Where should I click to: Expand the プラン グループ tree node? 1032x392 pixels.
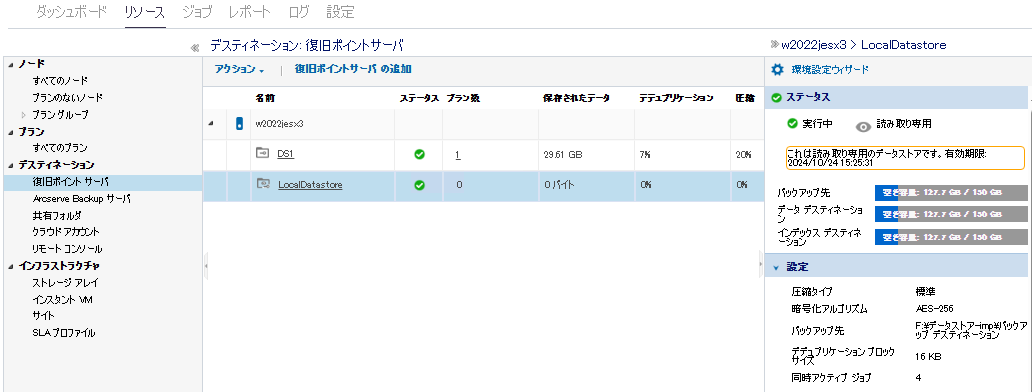(24, 114)
